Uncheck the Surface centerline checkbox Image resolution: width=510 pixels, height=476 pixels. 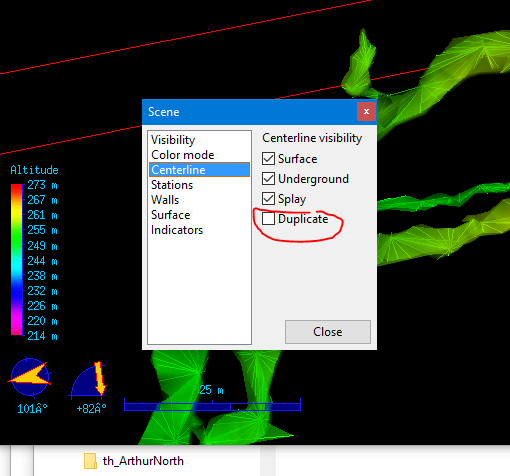(268, 159)
